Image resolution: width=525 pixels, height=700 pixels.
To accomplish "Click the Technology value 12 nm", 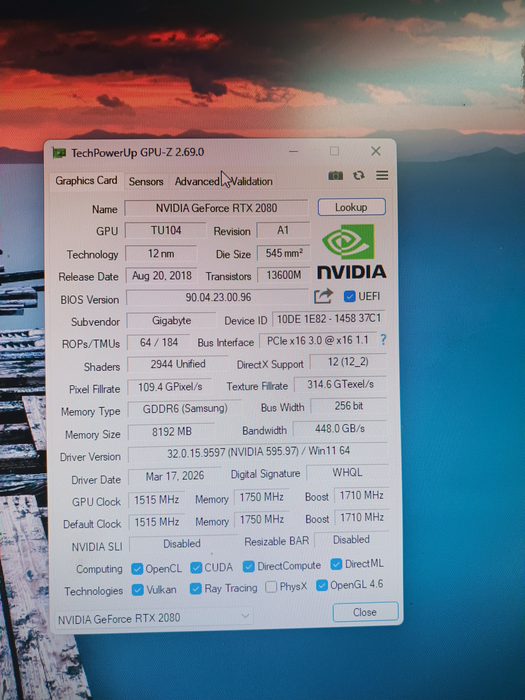I will click(161, 254).
